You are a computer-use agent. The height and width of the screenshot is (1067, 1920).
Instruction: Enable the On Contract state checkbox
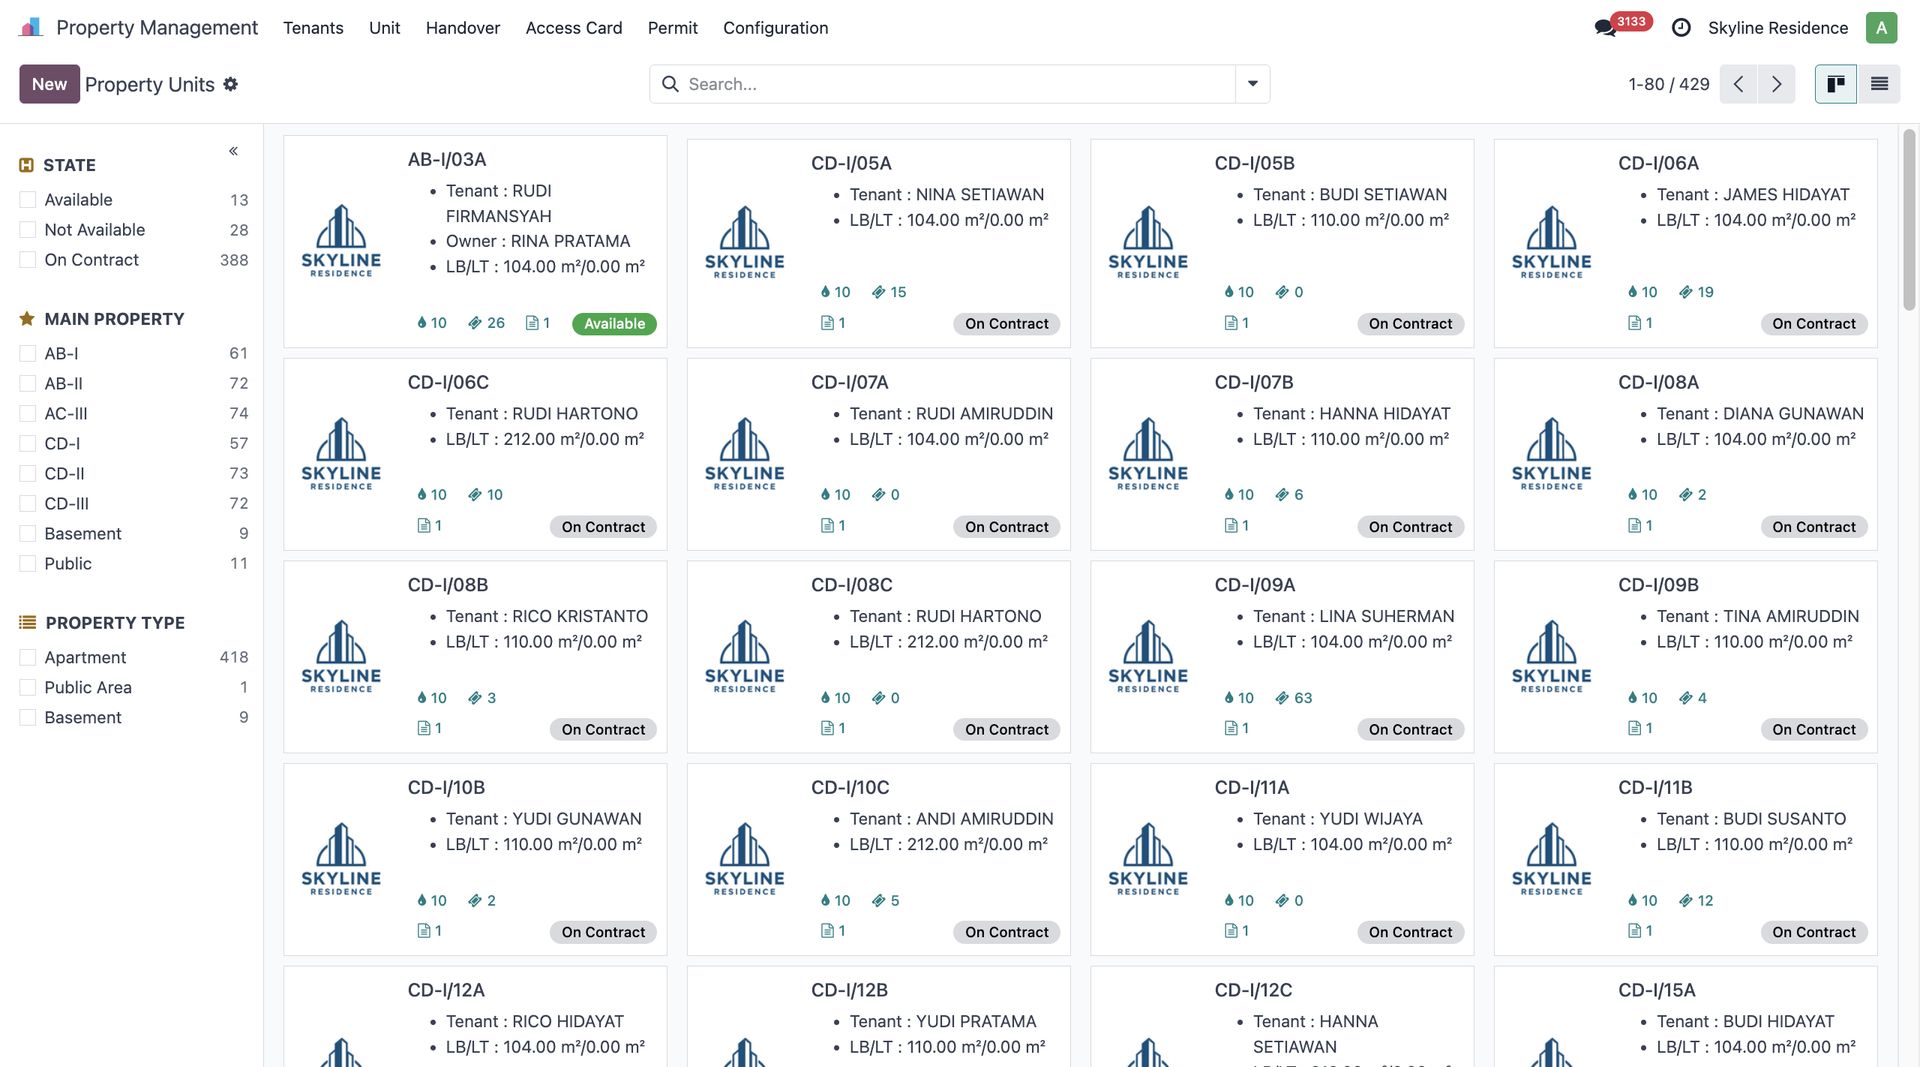tap(28, 260)
